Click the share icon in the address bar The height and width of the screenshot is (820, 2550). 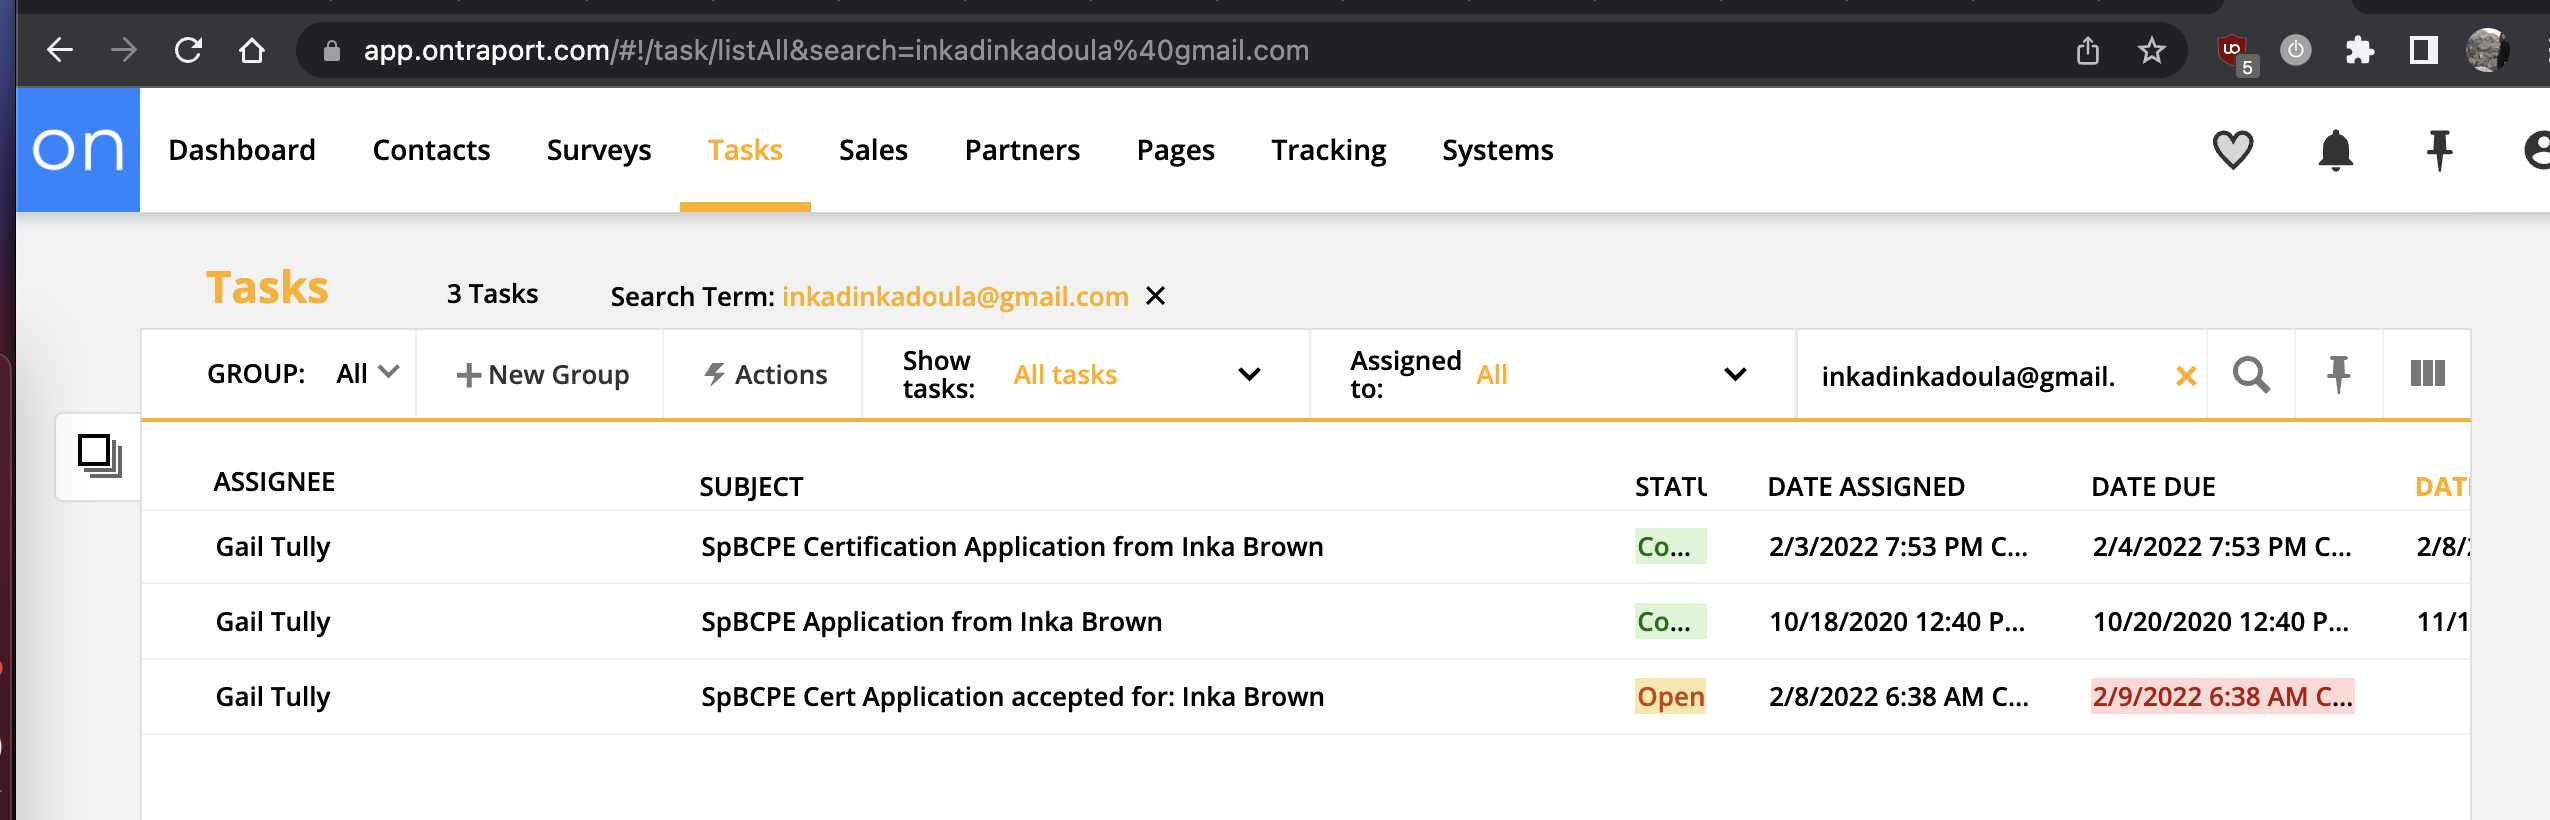pyautogui.click(x=2088, y=50)
